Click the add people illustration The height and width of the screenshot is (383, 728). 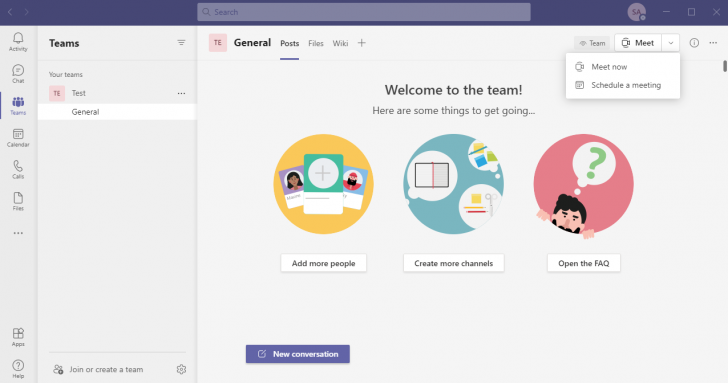point(324,184)
